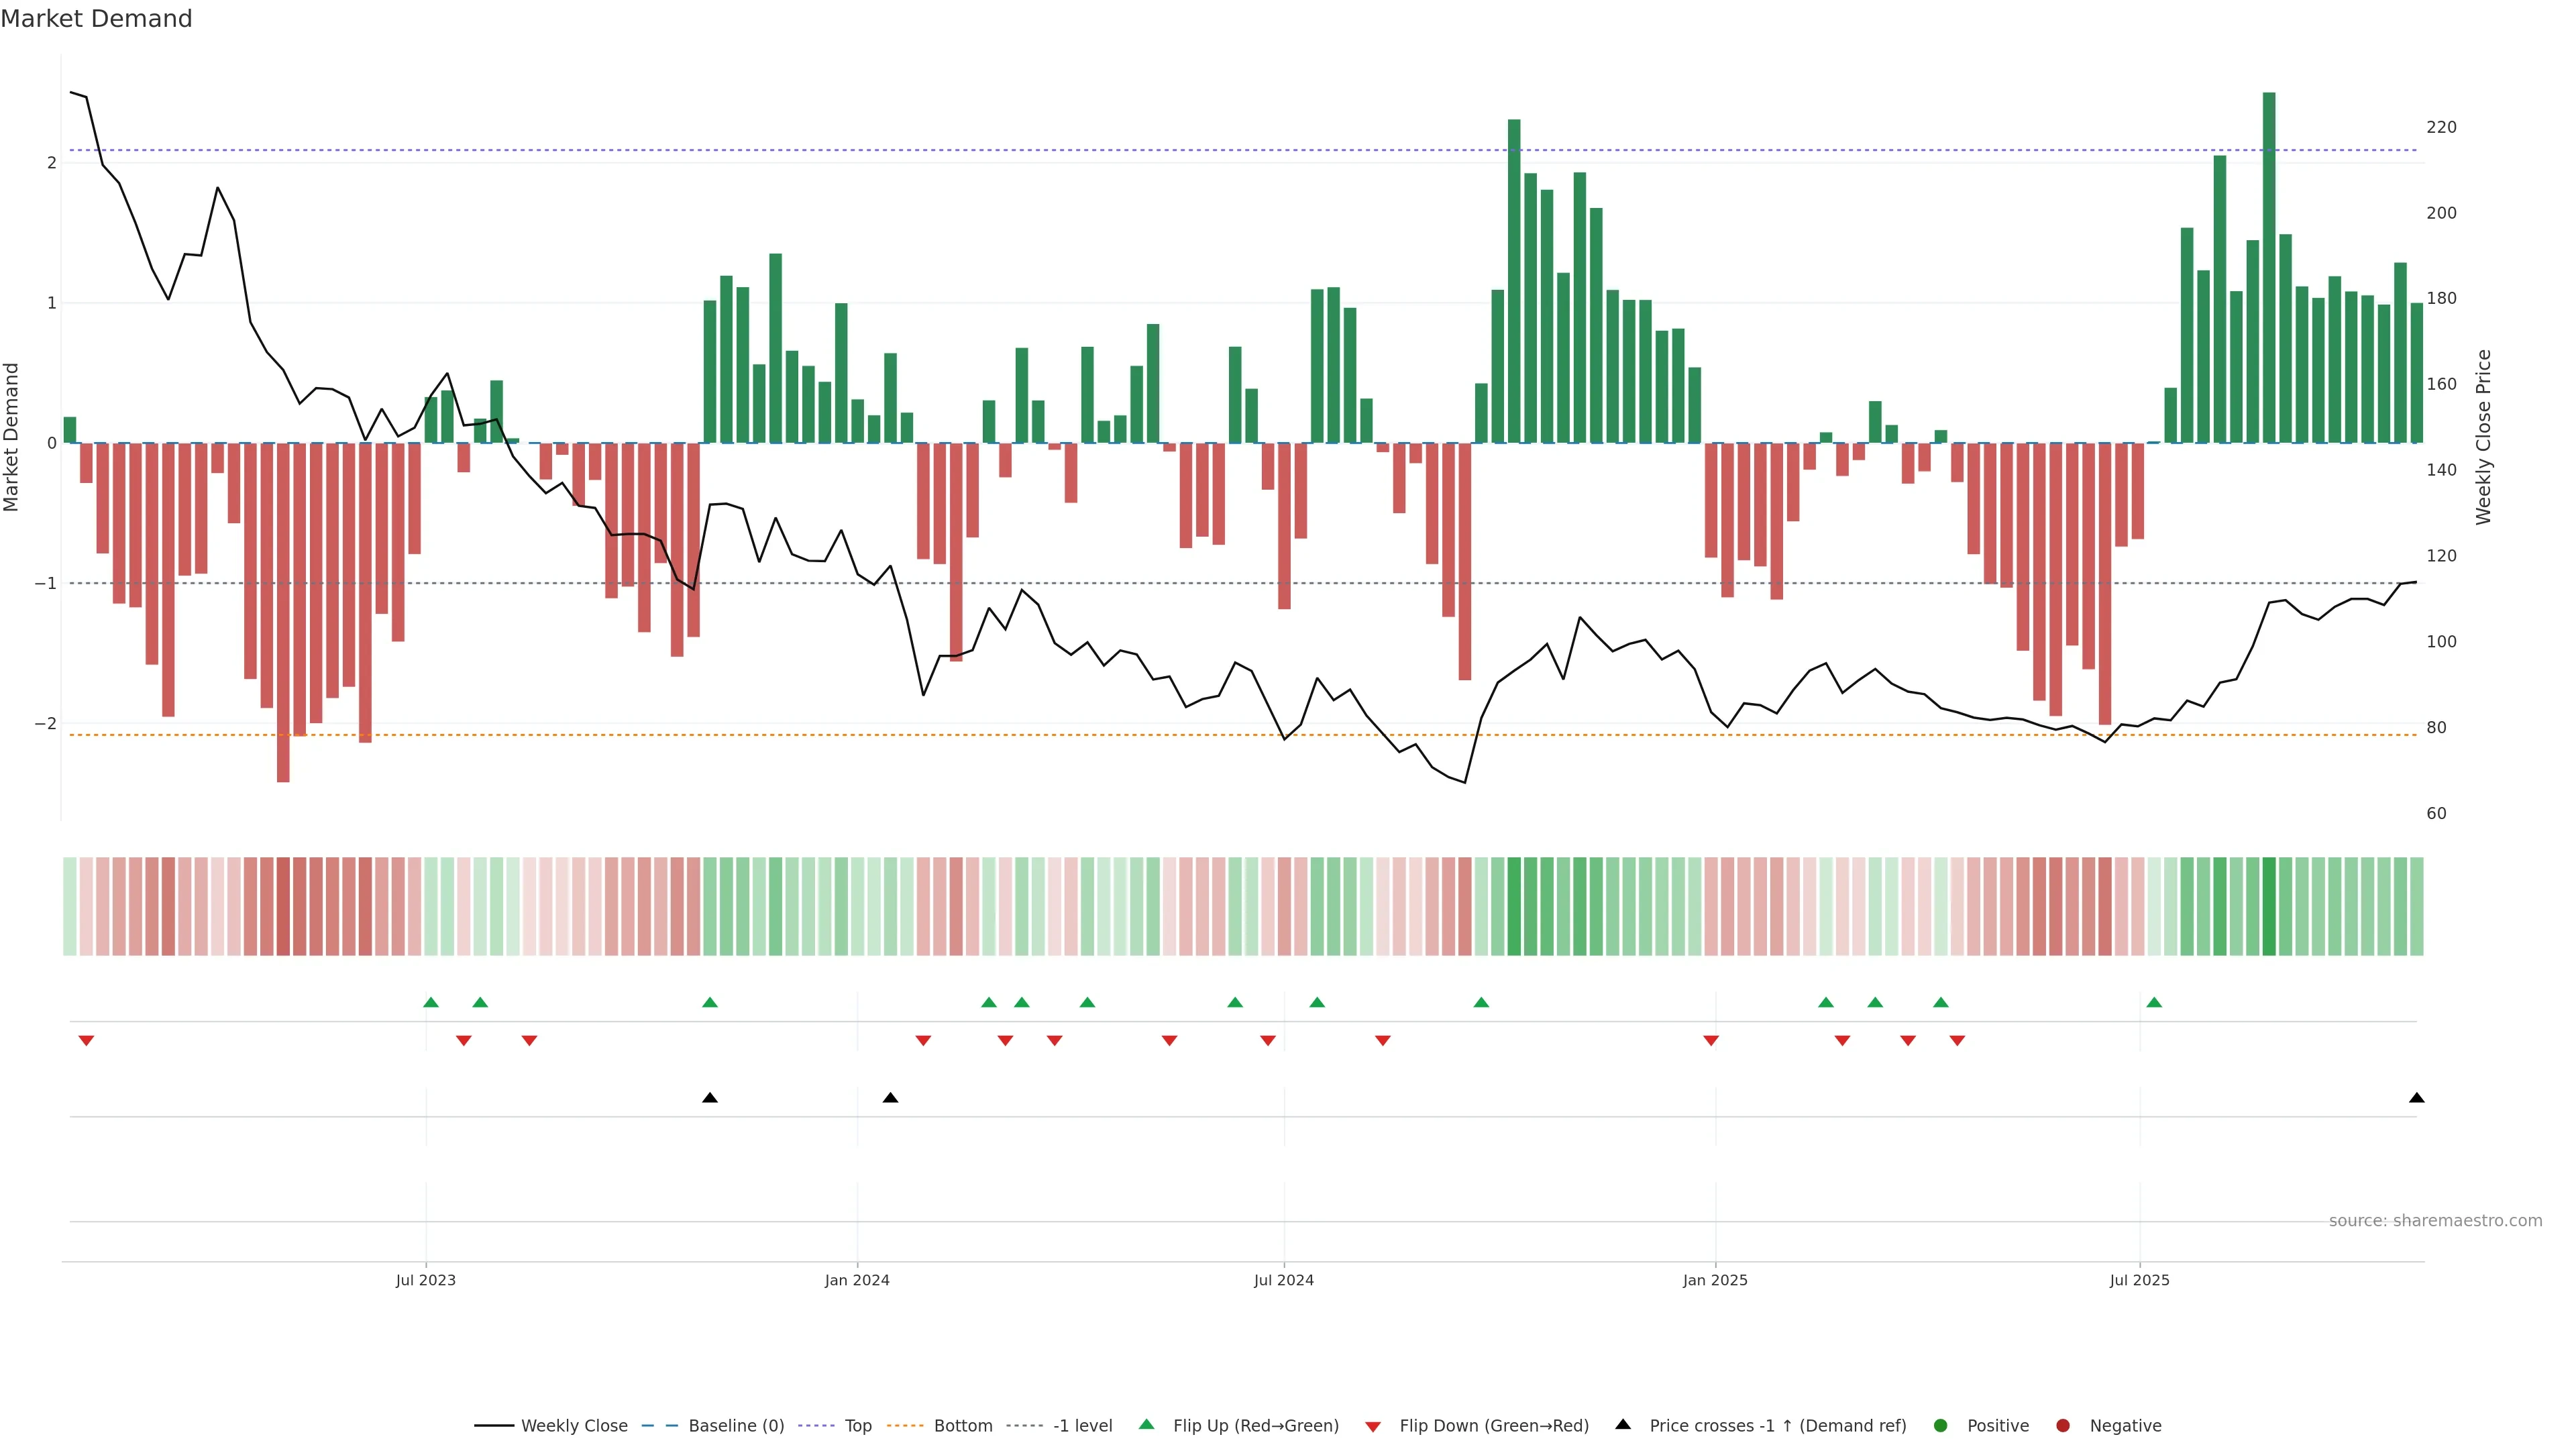Screen dimensions: 2576x1449
Task: Click the Flip Down red triangle legend icon
Action: pyautogui.click(x=1372, y=1426)
